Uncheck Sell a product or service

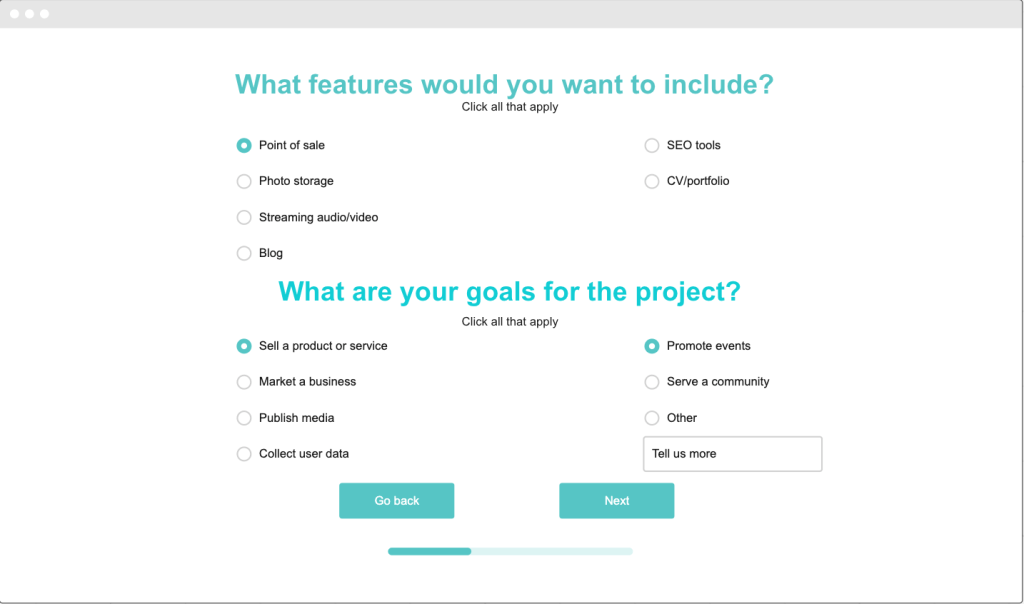[x=244, y=346]
